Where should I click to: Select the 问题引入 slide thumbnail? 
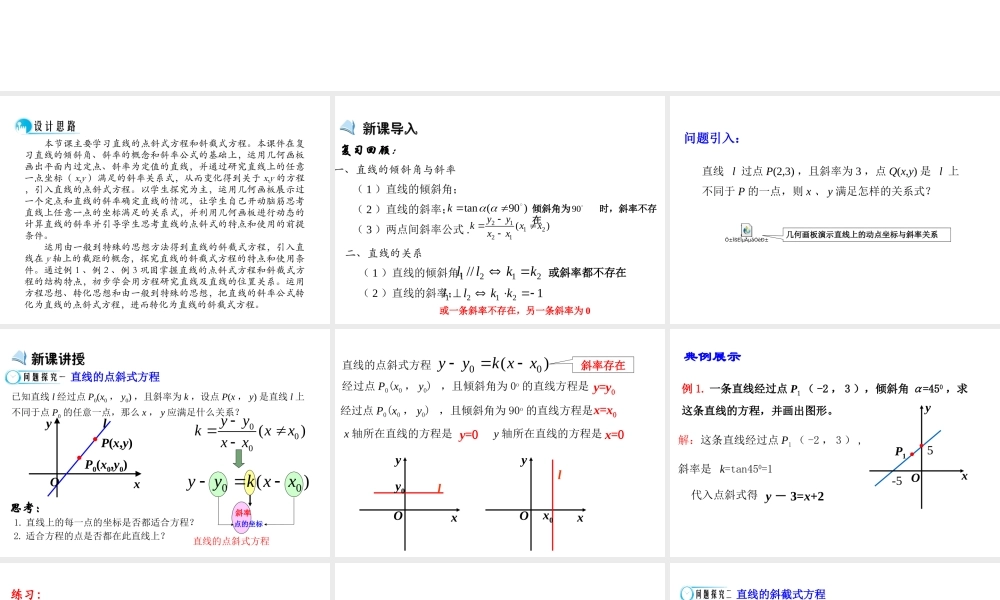[835, 210]
